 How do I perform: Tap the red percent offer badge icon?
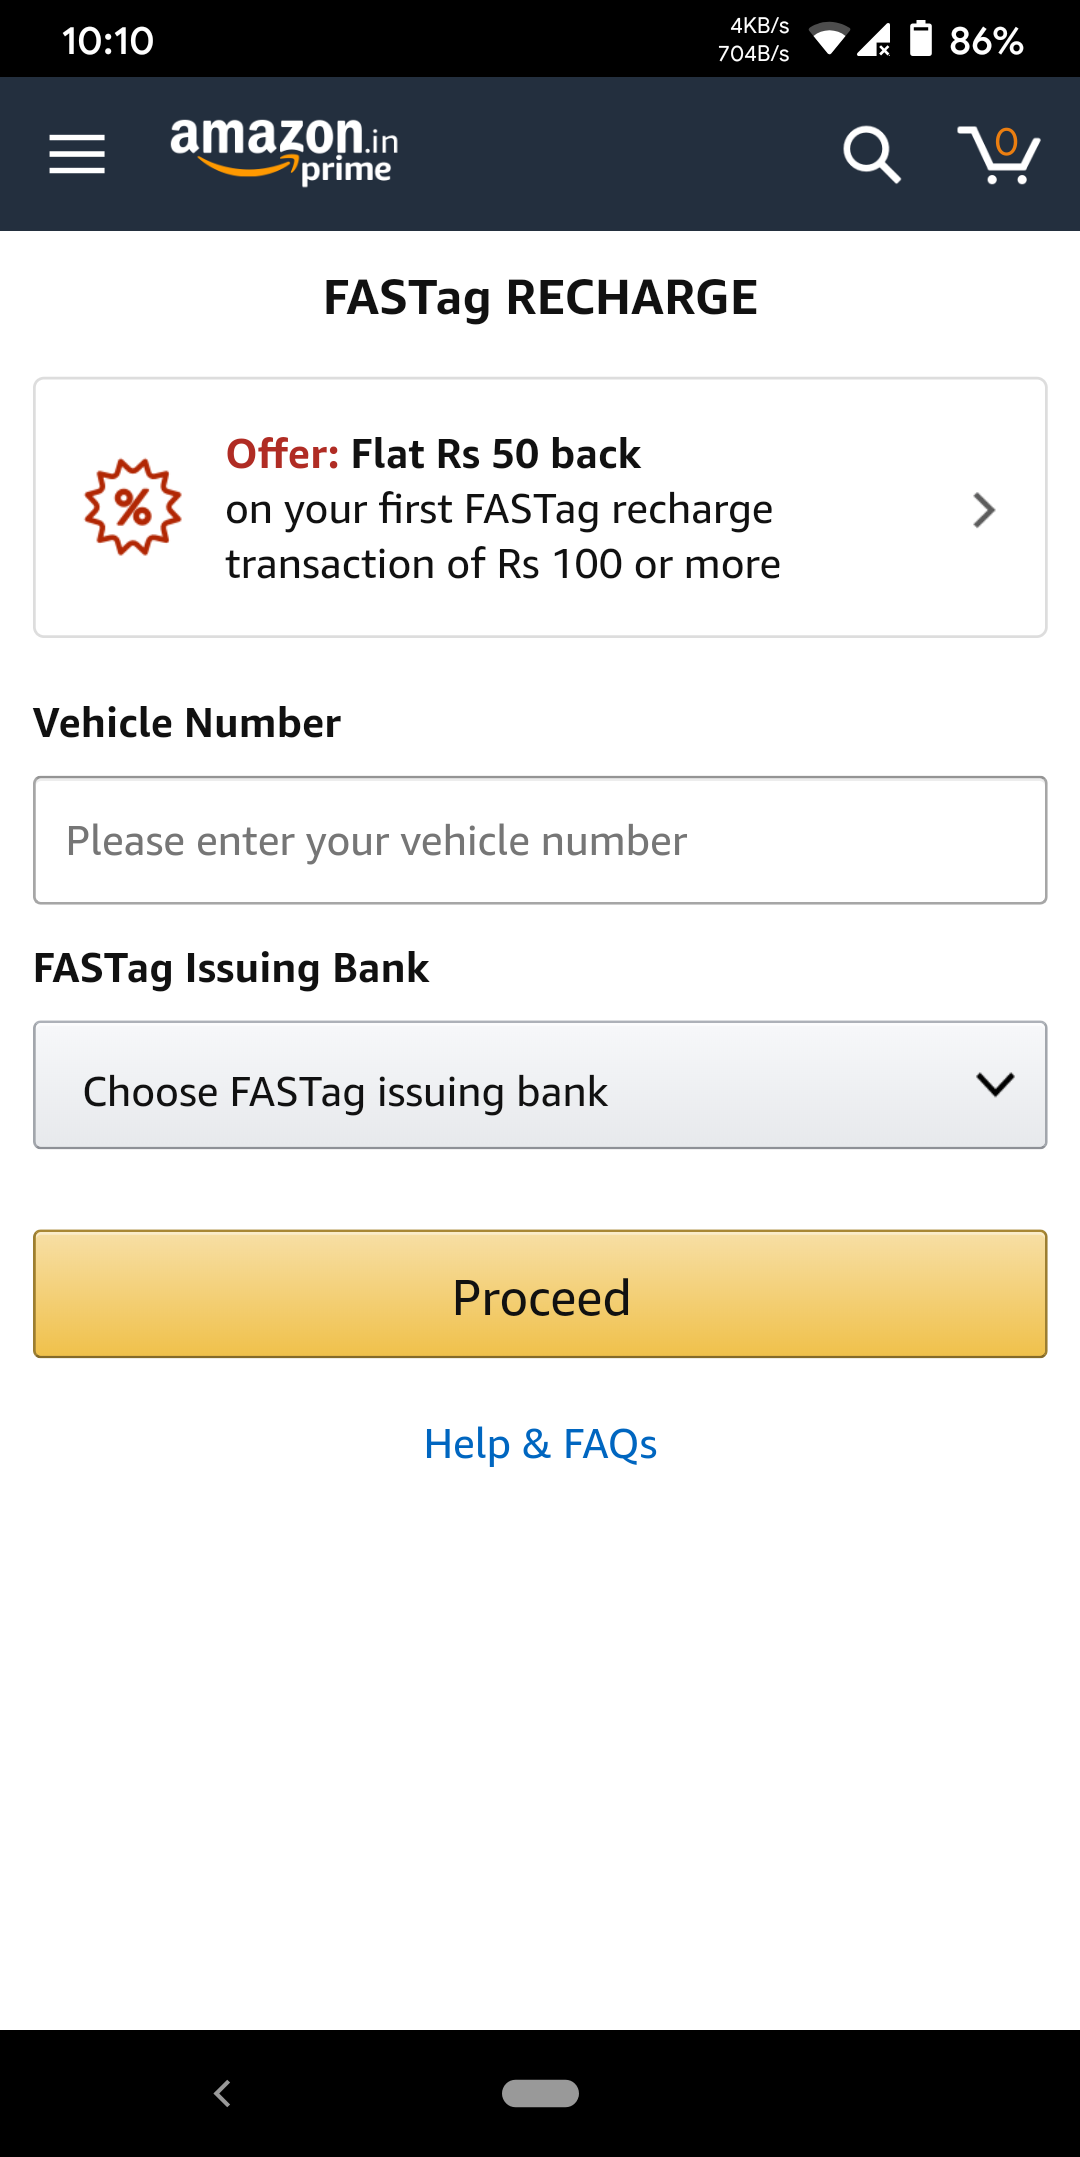pyautogui.click(x=133, y=507)
